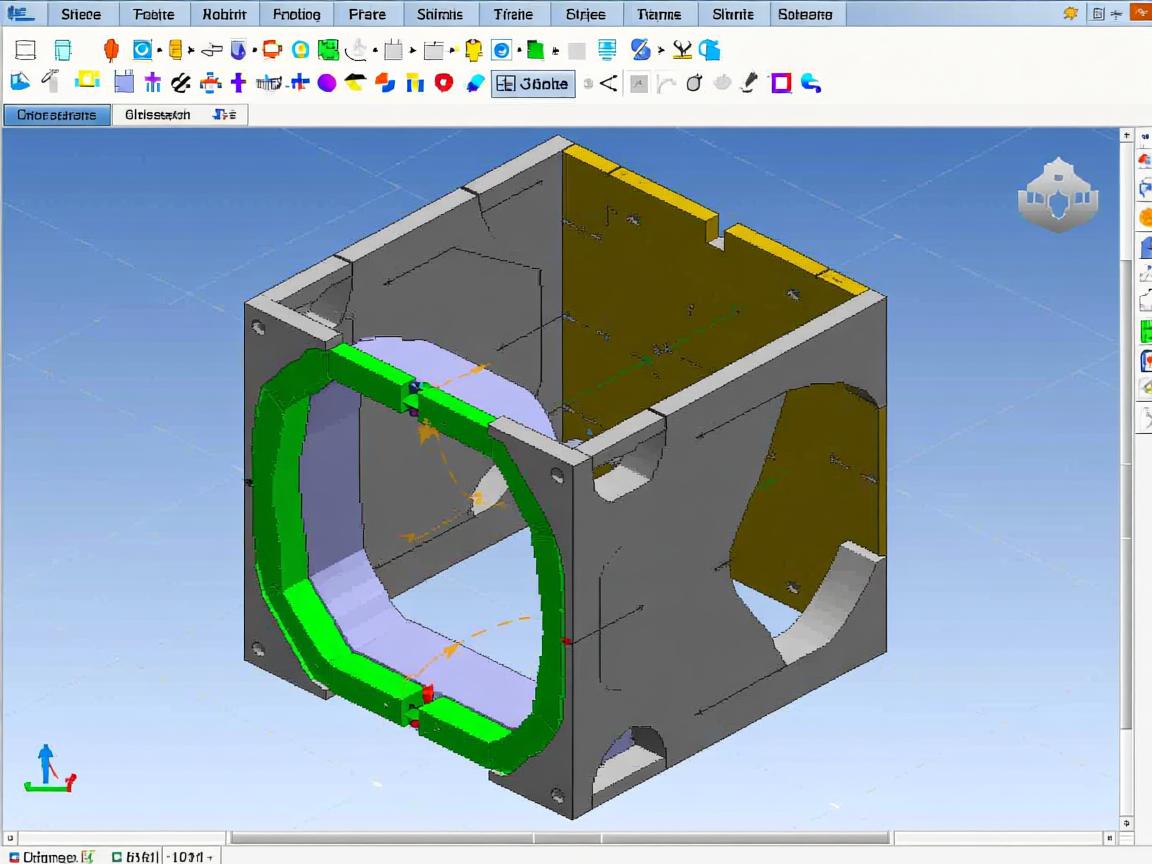Viewport: 1152px width, 864px height.
Task: Select the blue monitor display icon
Action: click(x=606, y=50)
